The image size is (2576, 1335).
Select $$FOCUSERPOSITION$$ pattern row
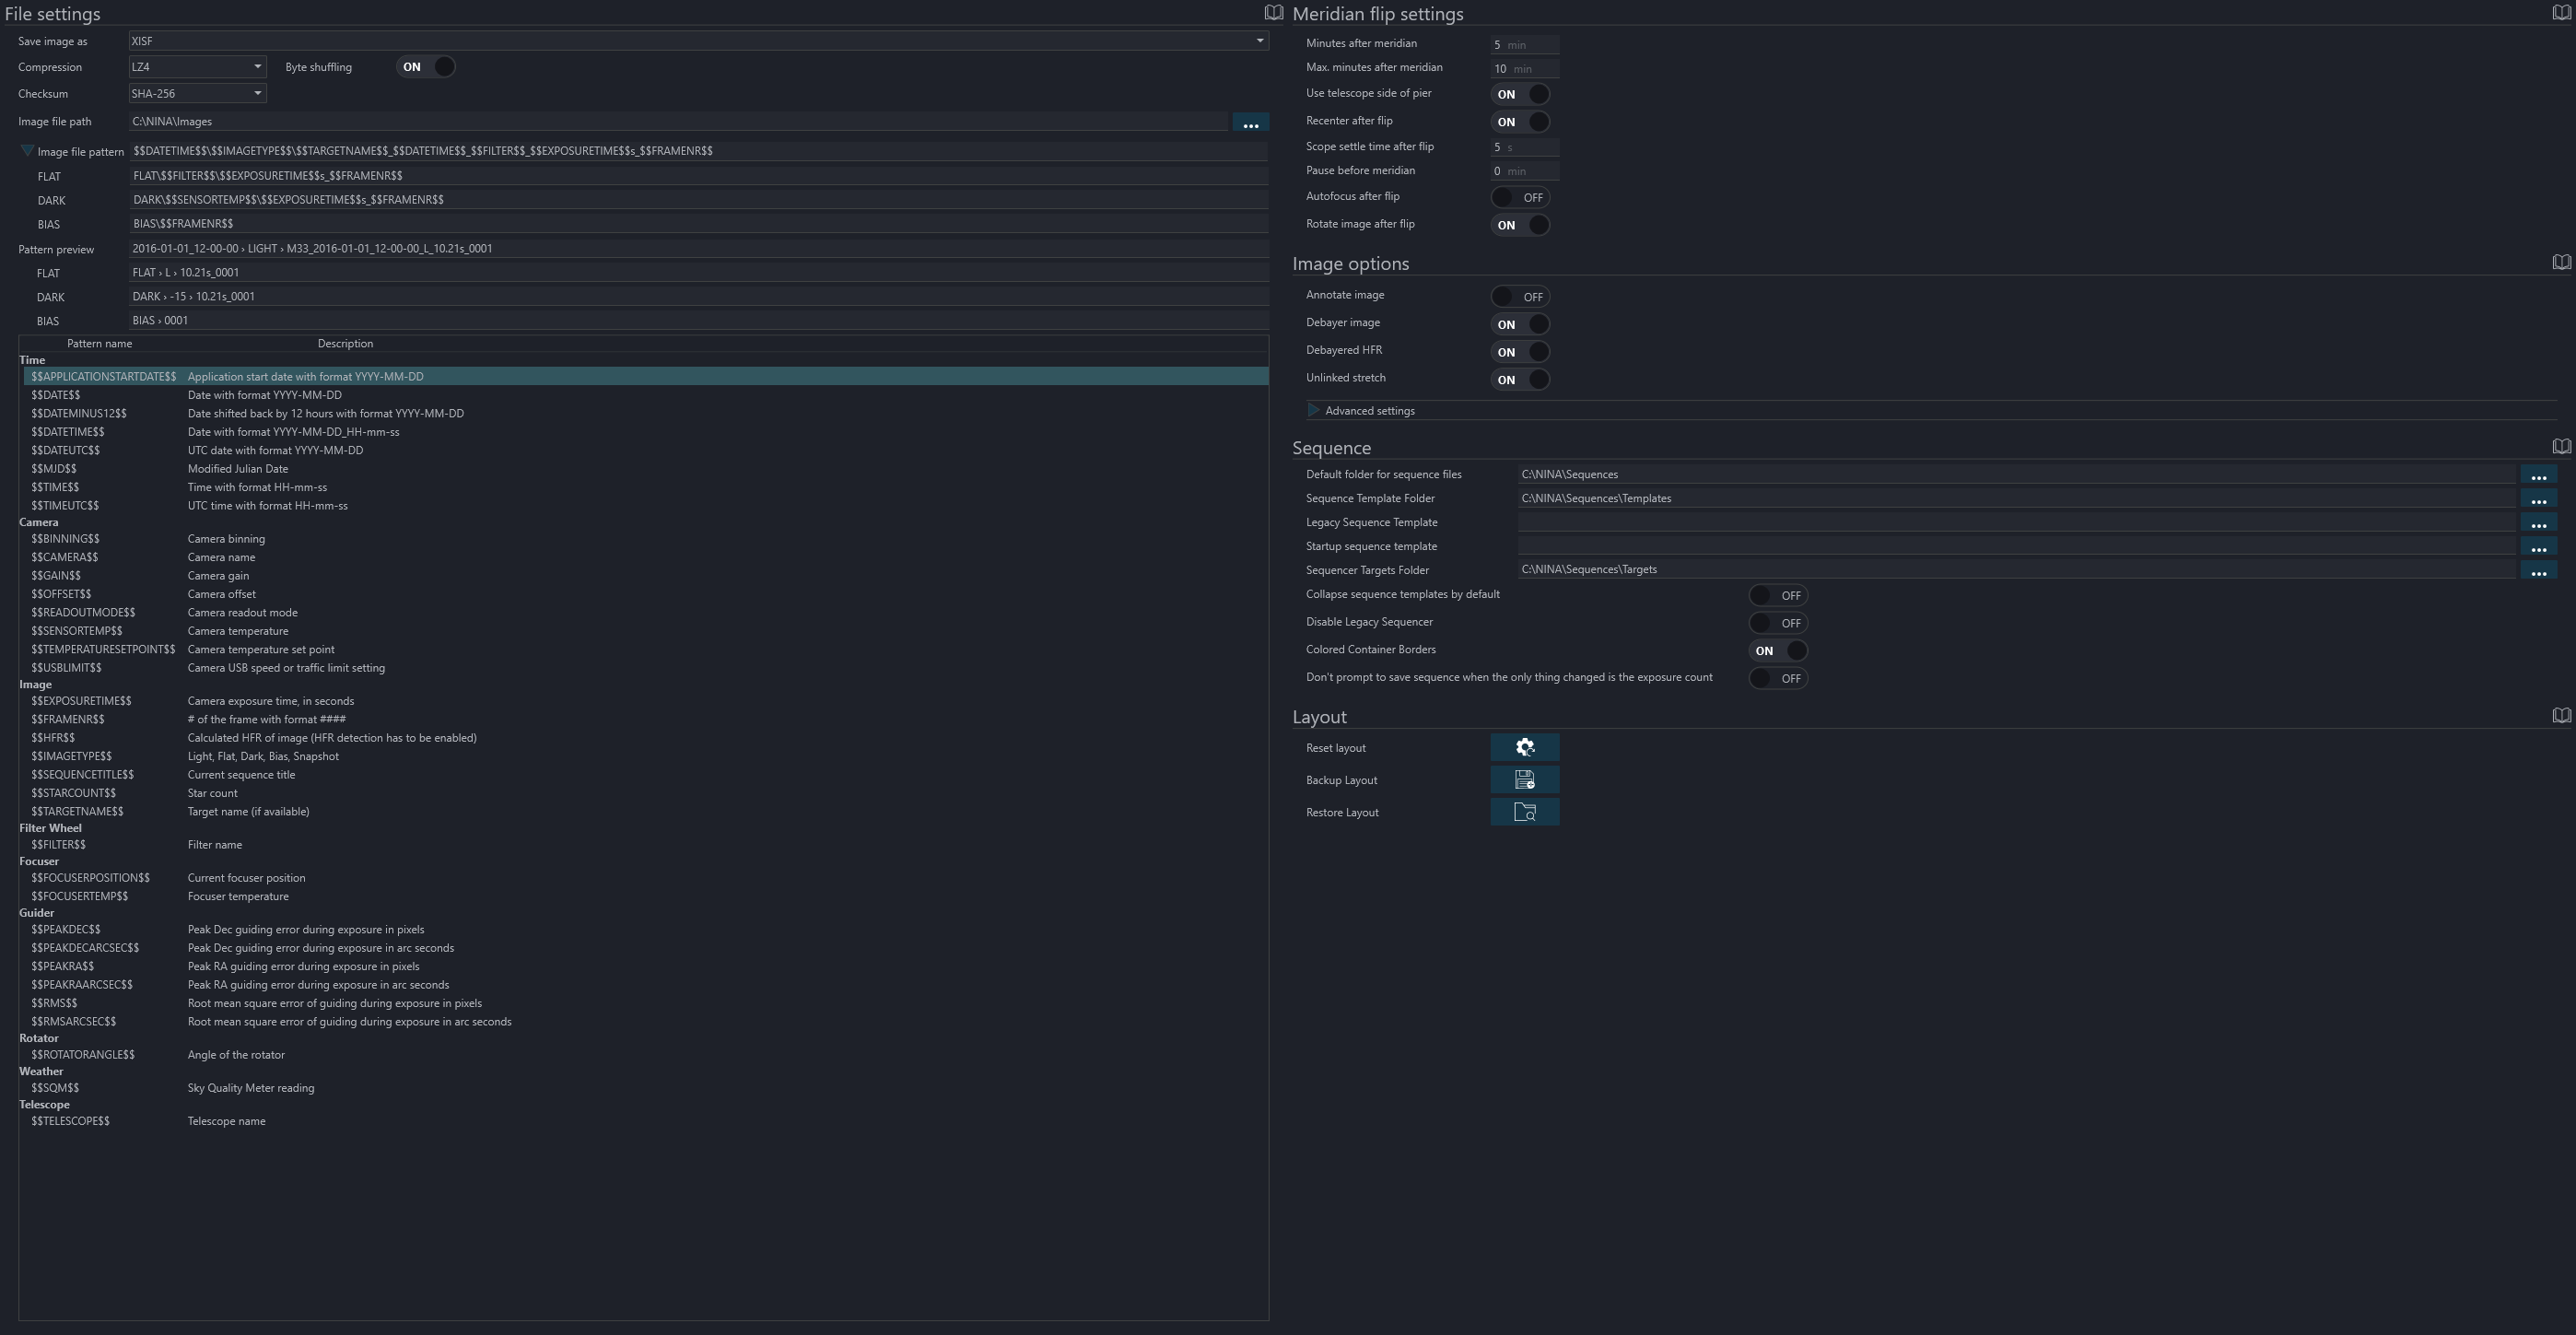(x=646, y=878)
